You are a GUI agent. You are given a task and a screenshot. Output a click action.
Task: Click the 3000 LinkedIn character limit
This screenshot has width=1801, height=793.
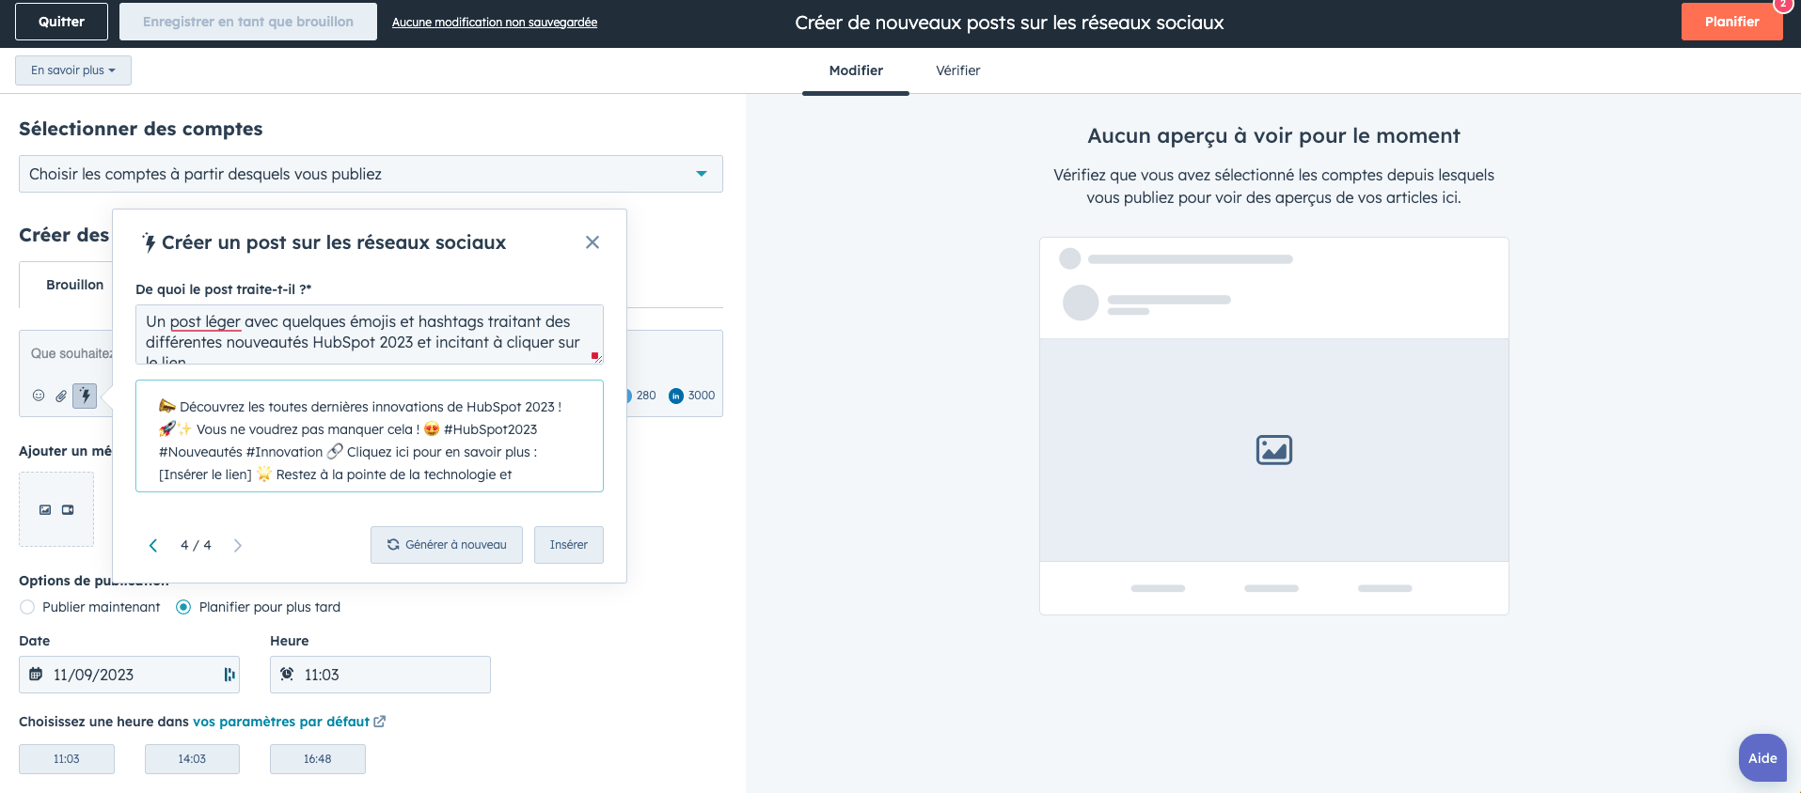point(701,396)
